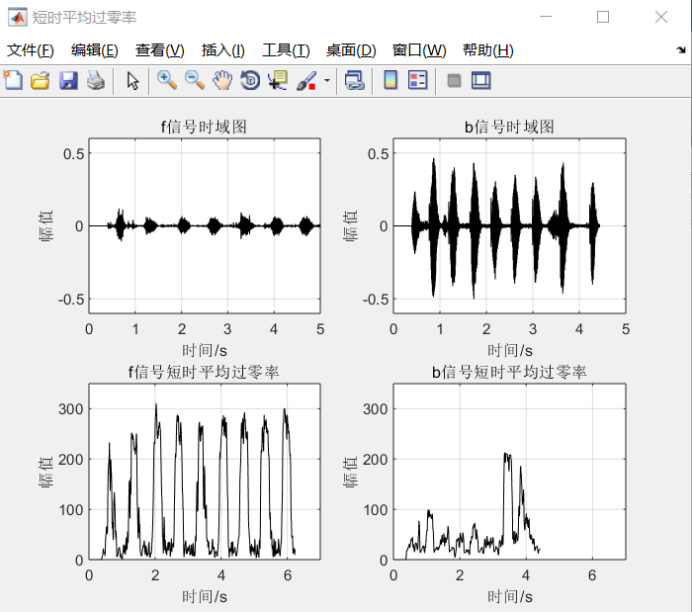Click inside the b signal time-domain plot
This screenshot has width=692, height=612.
click(510, 226)
